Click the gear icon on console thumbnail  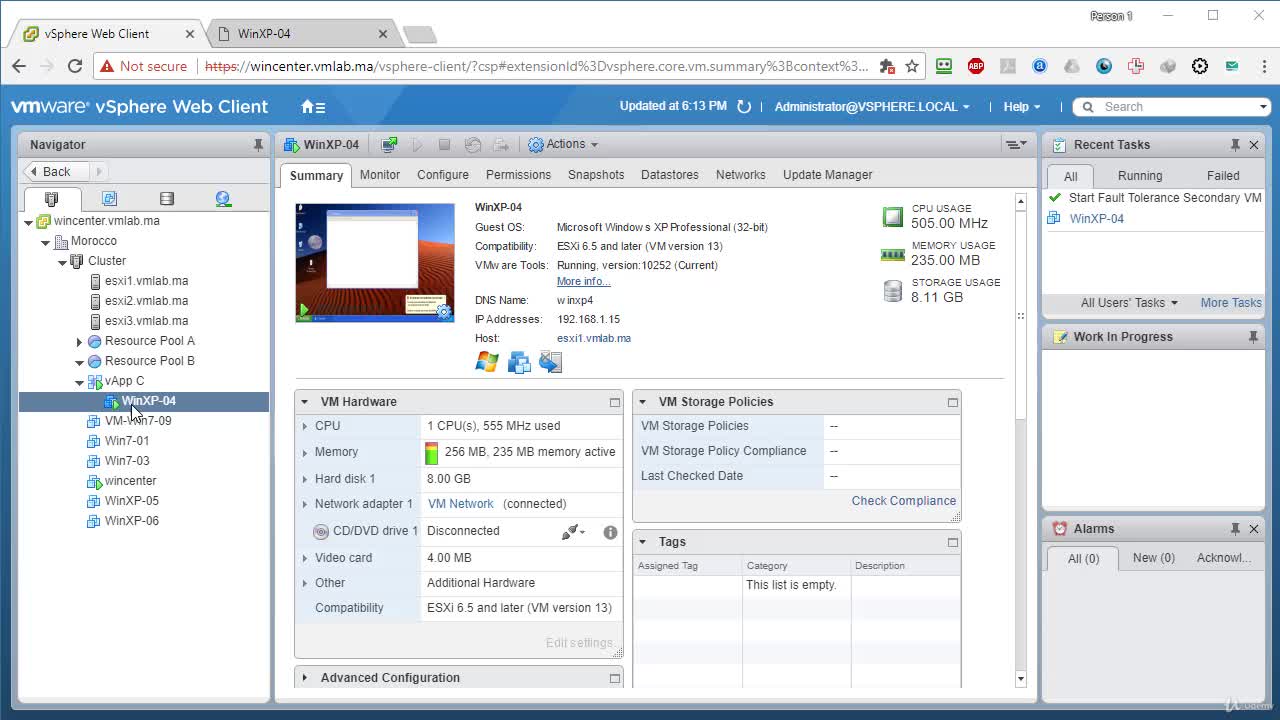[x=444, y=312]
